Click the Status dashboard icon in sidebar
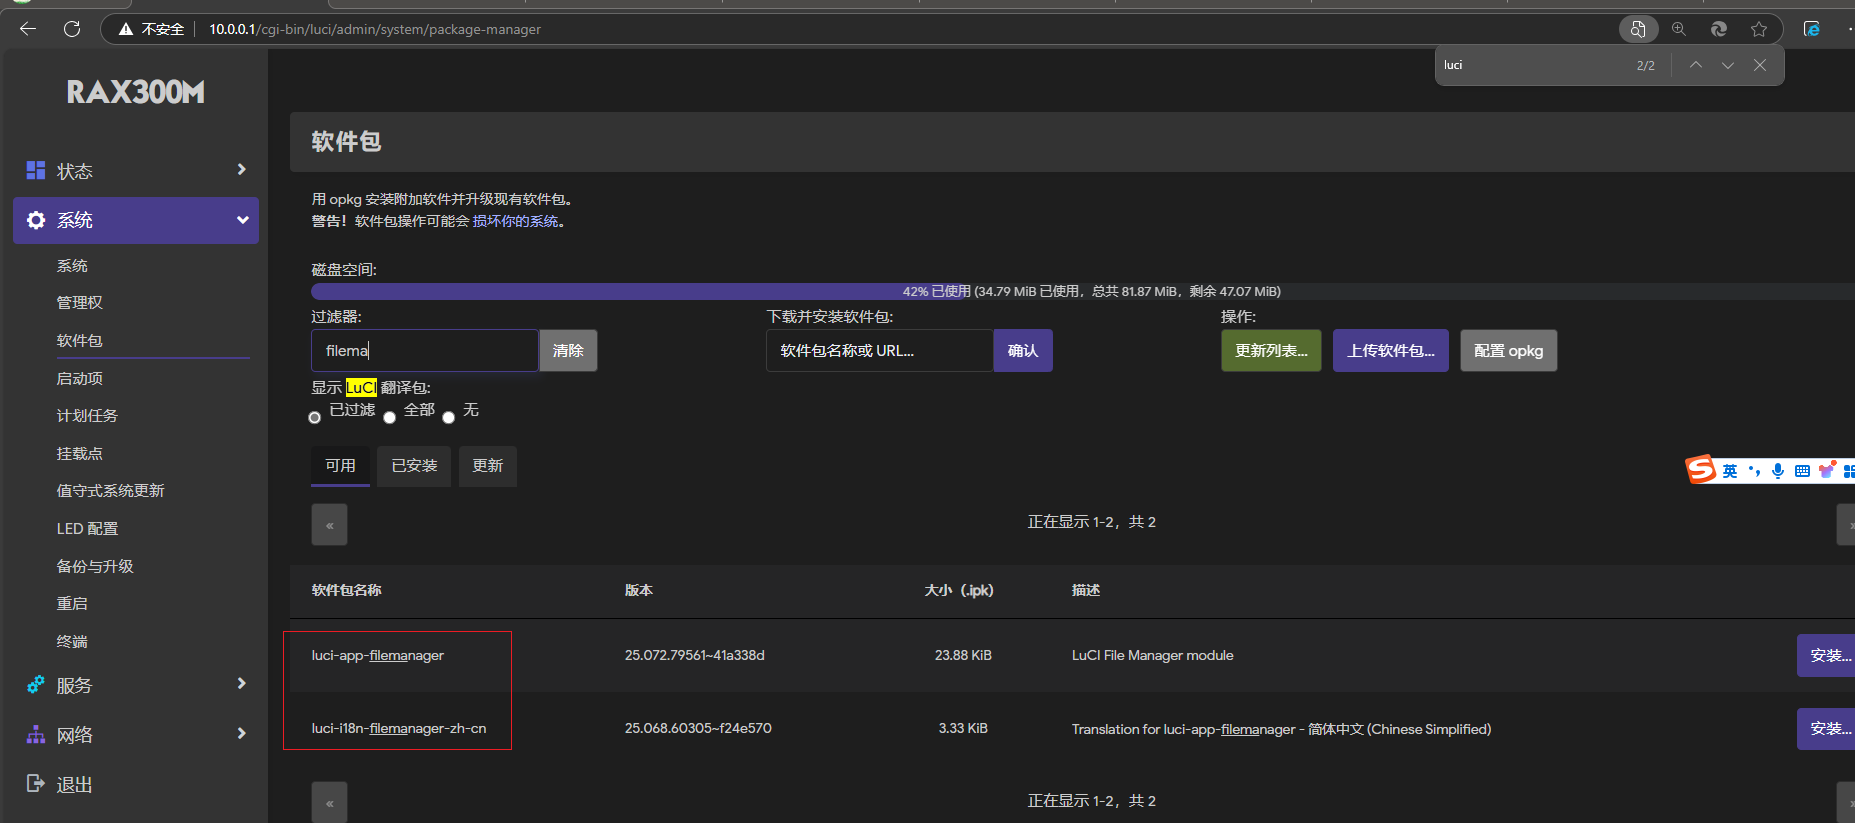Viewport: 1855px width, 823px height. pyautogui.click(x=36, y=170)
